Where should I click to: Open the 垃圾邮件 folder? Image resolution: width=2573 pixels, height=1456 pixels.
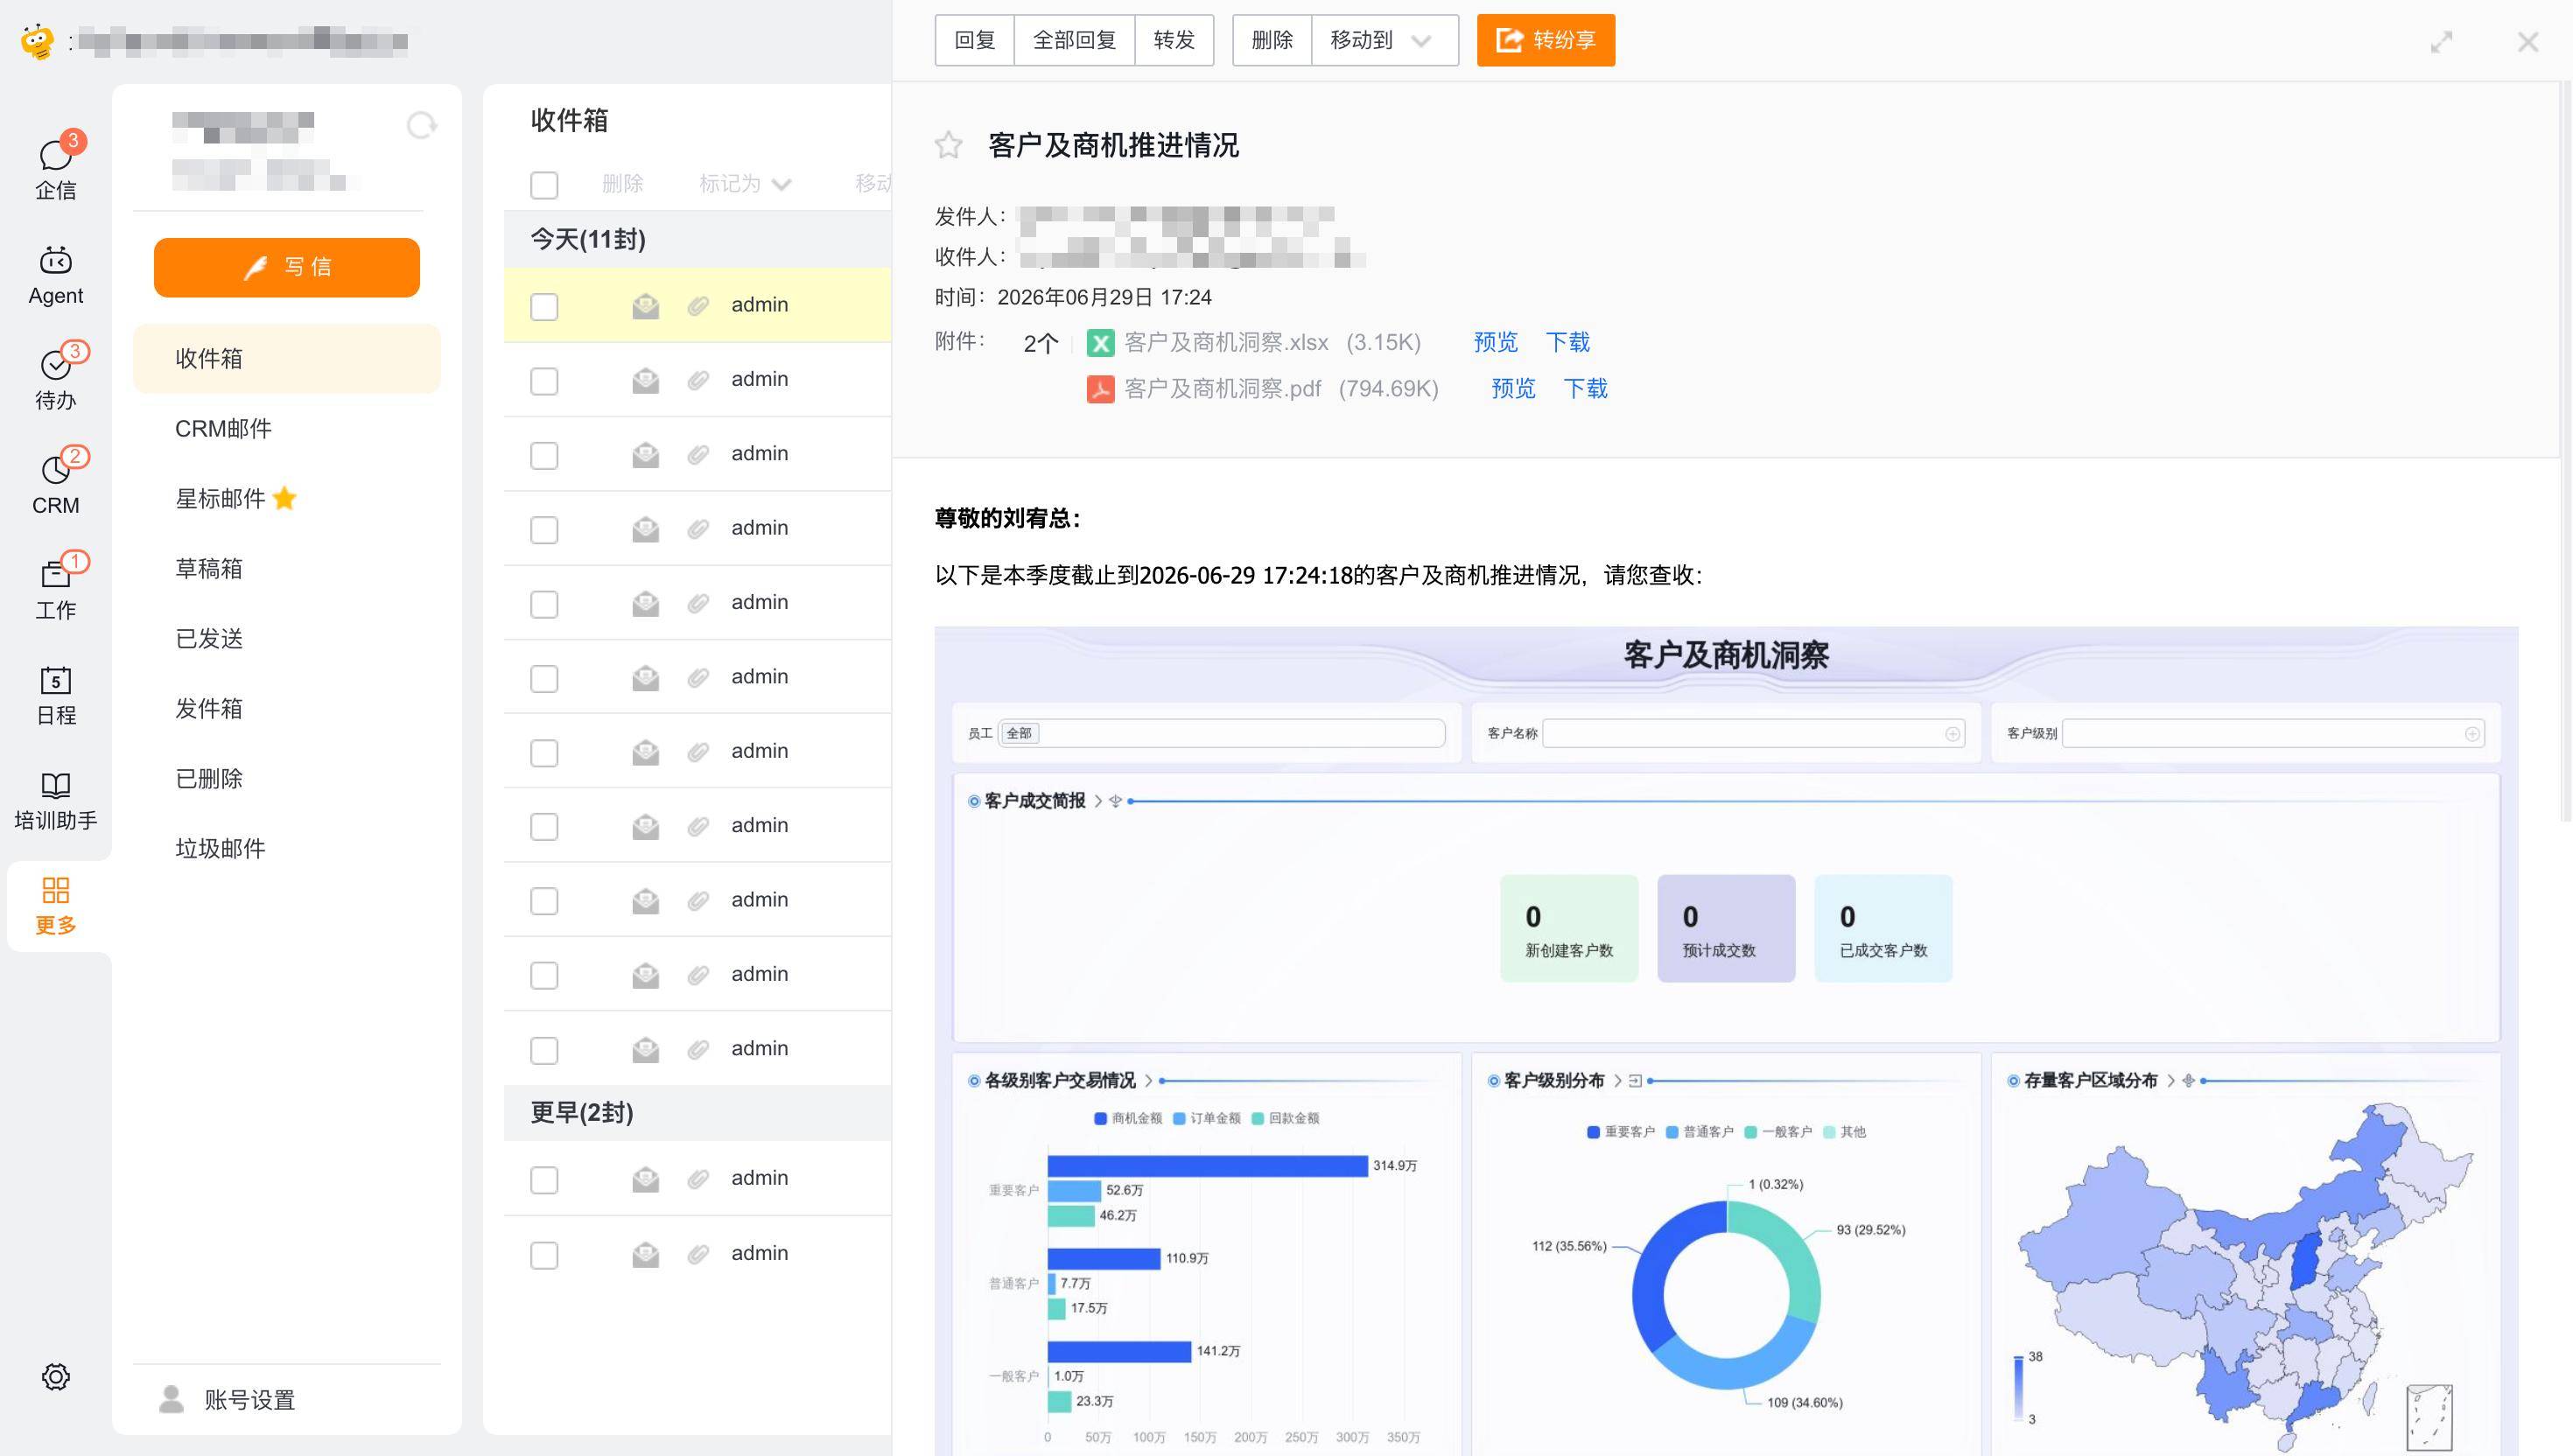click(286, 848)
